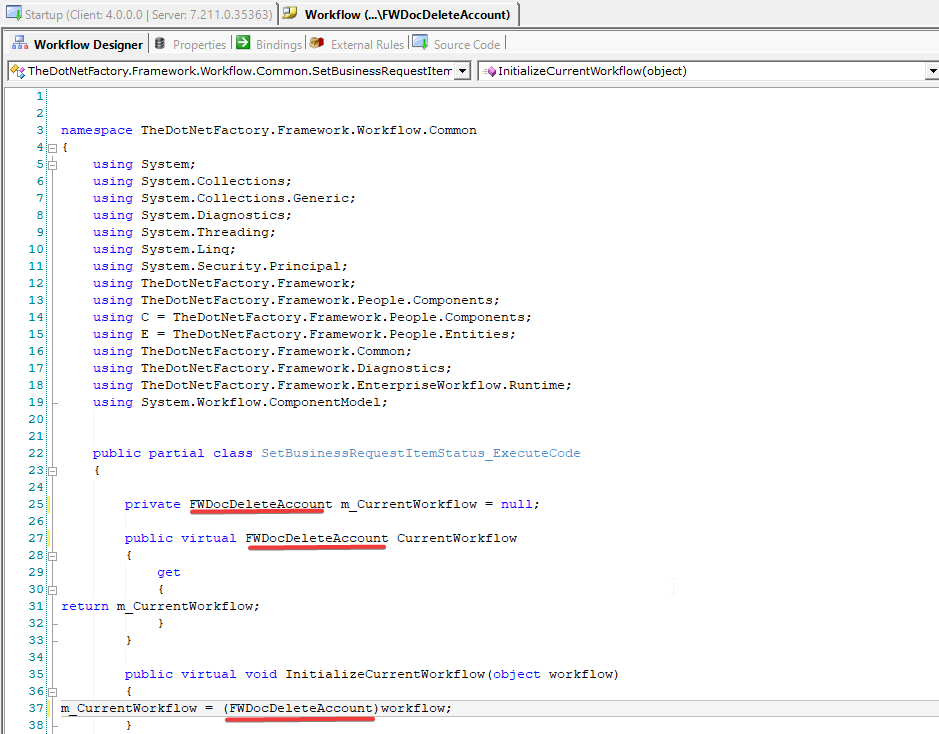This screenshot has height=734, width=939.
Task: Collapse the class body fold at line 23
Action: (51, 470)
